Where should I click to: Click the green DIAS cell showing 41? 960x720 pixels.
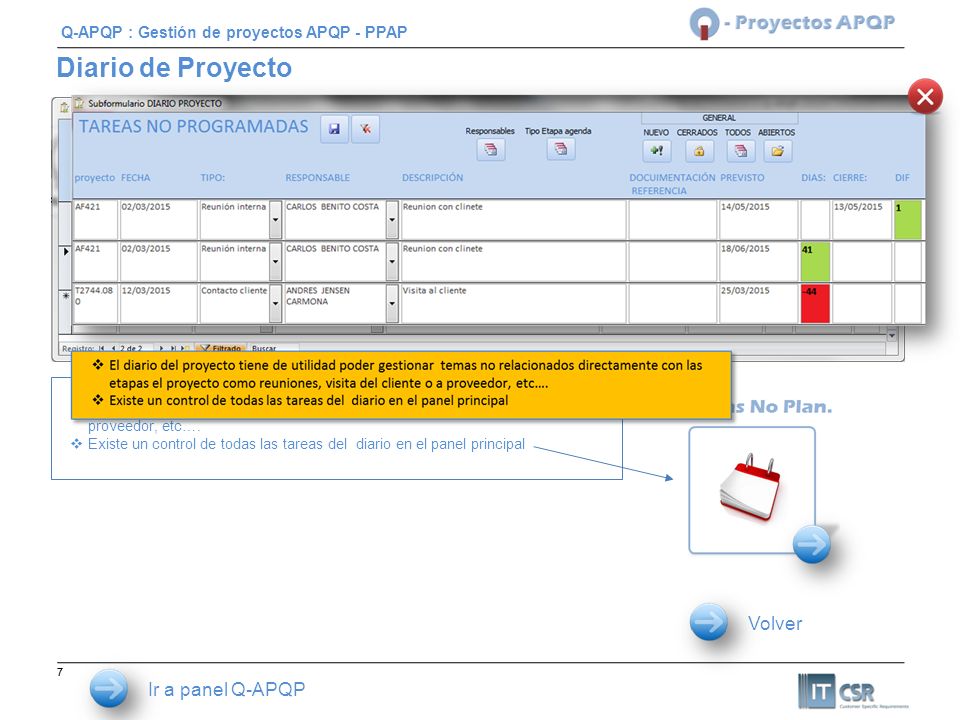point(815,261)
